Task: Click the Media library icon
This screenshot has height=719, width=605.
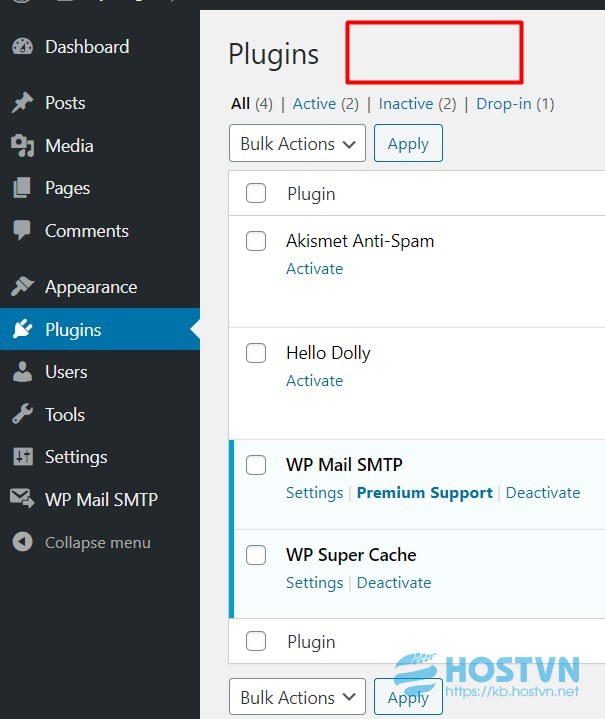Action: [x=22, y=146]
